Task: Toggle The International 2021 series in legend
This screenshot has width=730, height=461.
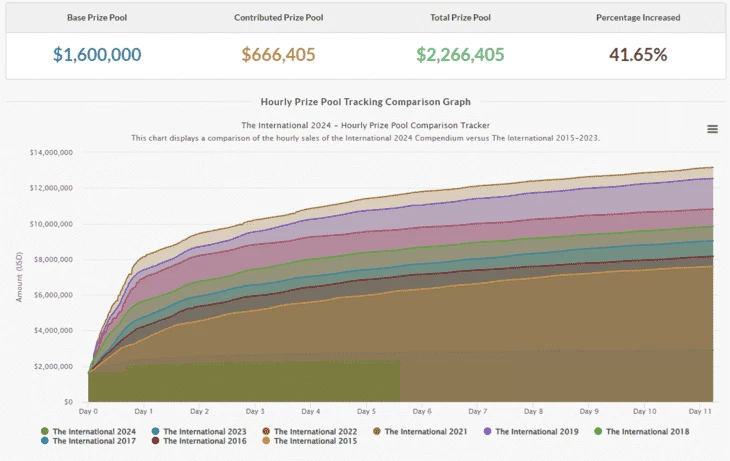Action: tap(420, 431)
